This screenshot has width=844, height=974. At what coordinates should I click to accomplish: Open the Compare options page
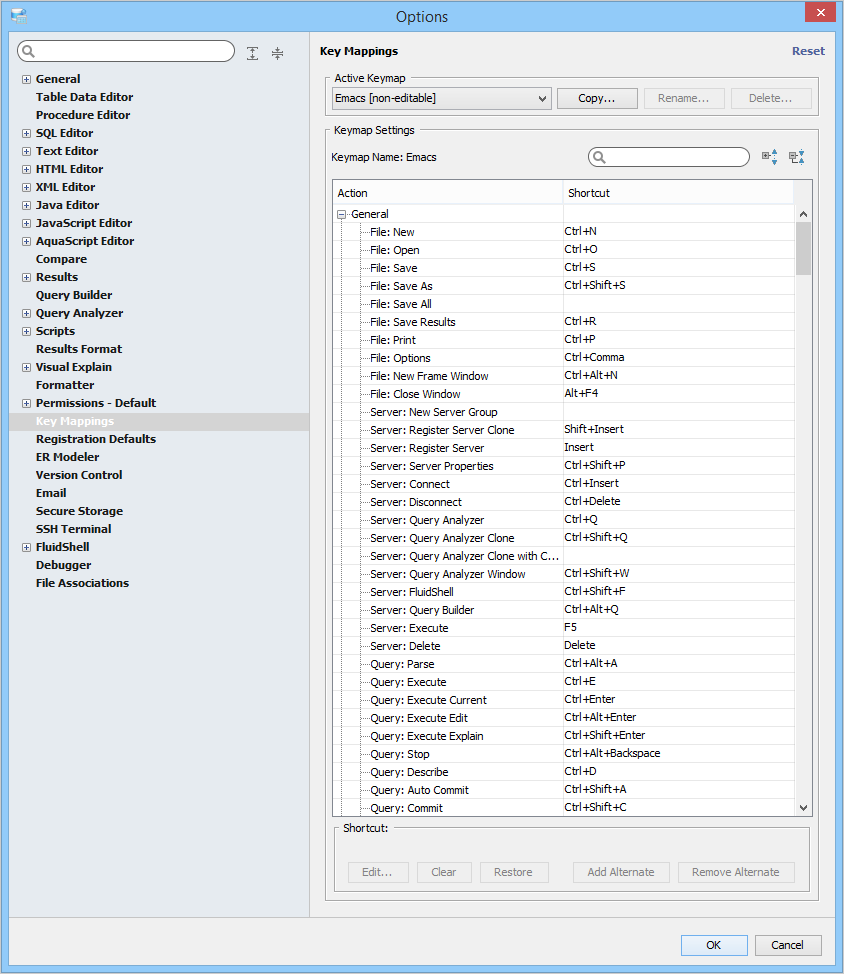pos(61,259)
